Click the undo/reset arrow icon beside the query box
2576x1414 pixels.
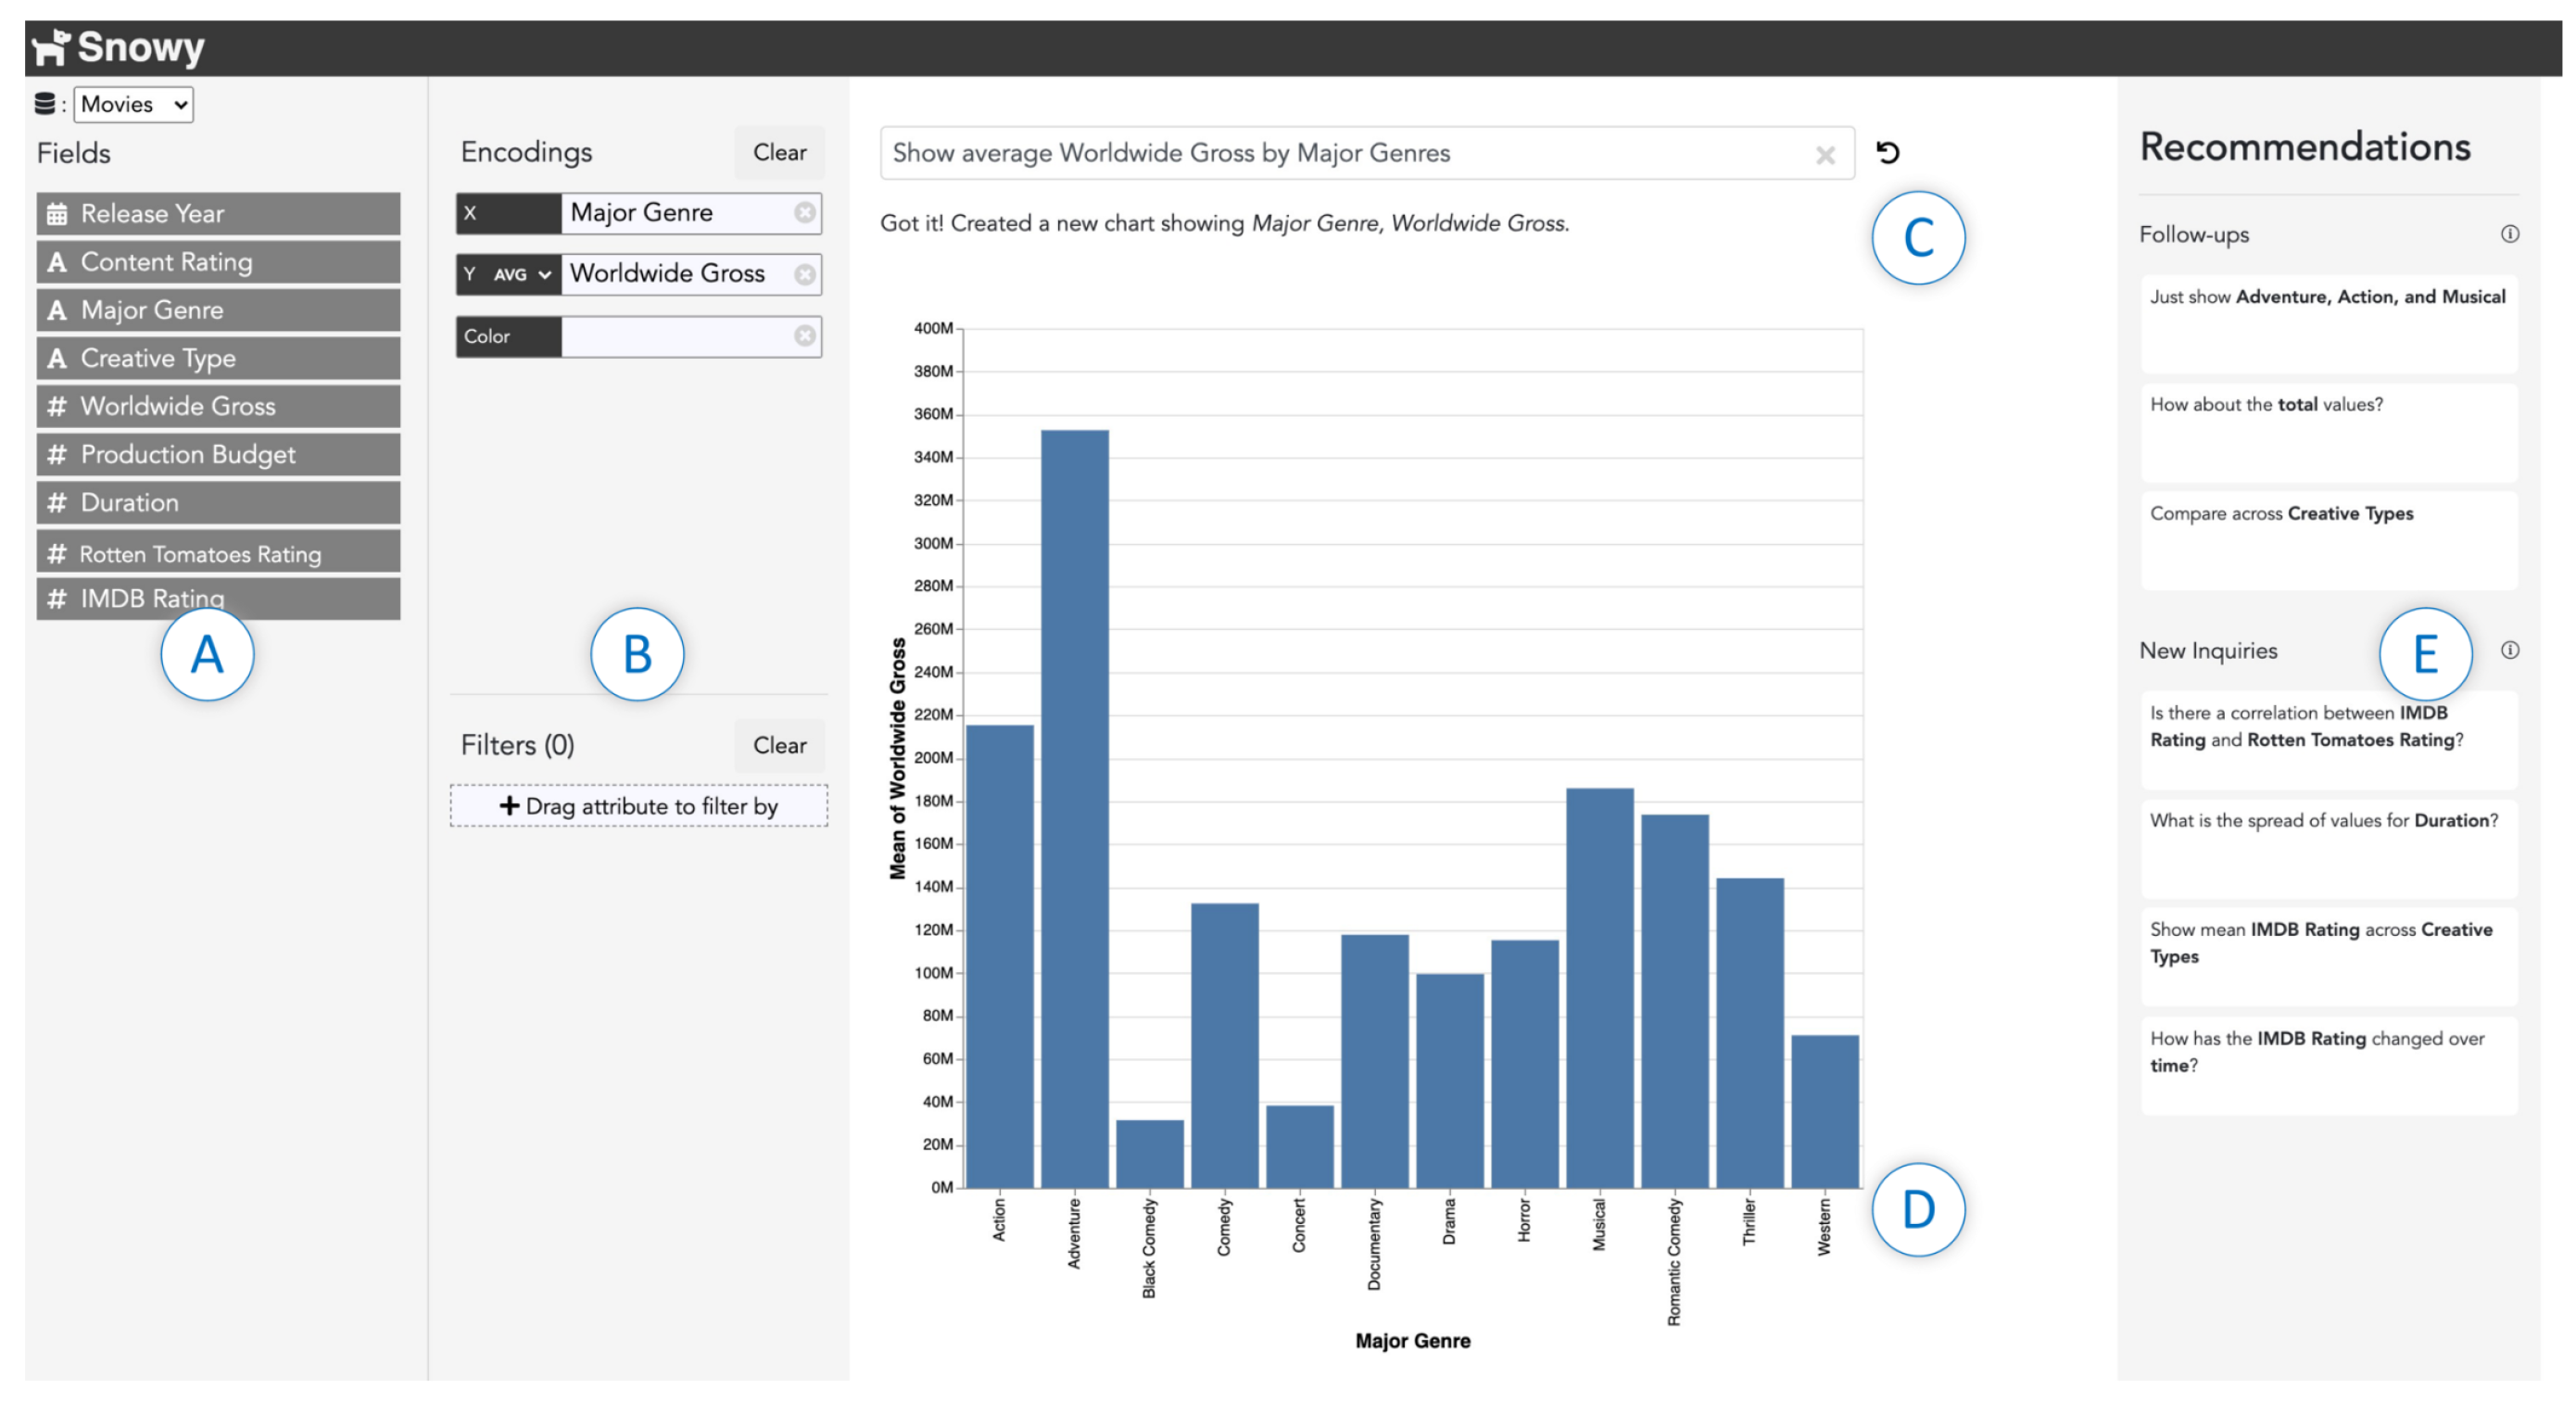click(1887, 153)
